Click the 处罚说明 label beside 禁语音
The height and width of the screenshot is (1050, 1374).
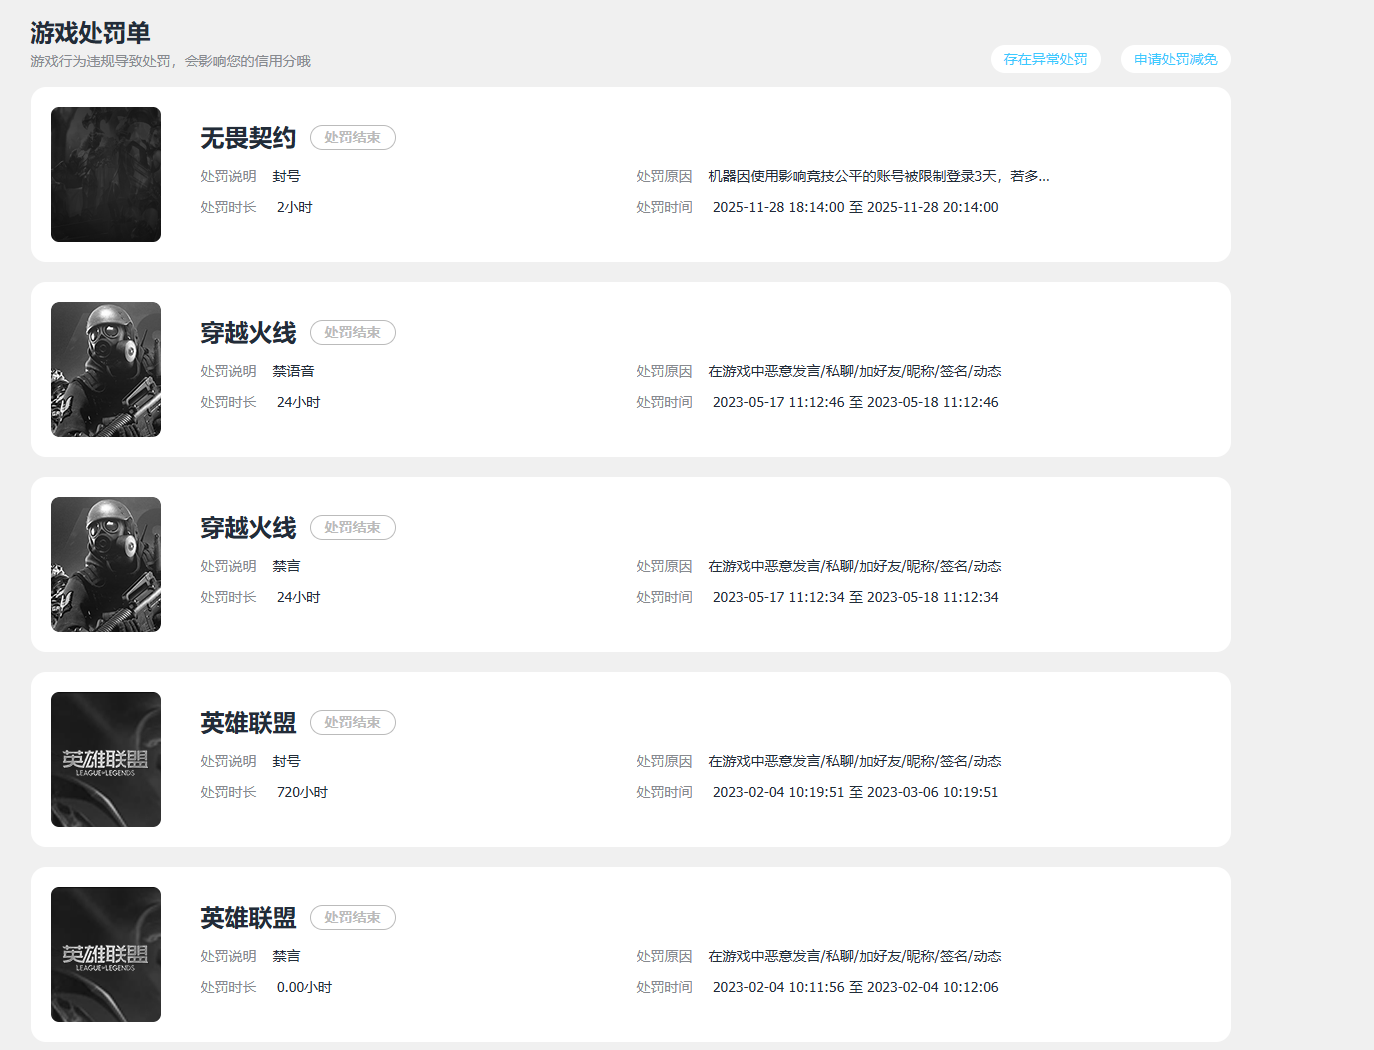click(x=228, y=371)
